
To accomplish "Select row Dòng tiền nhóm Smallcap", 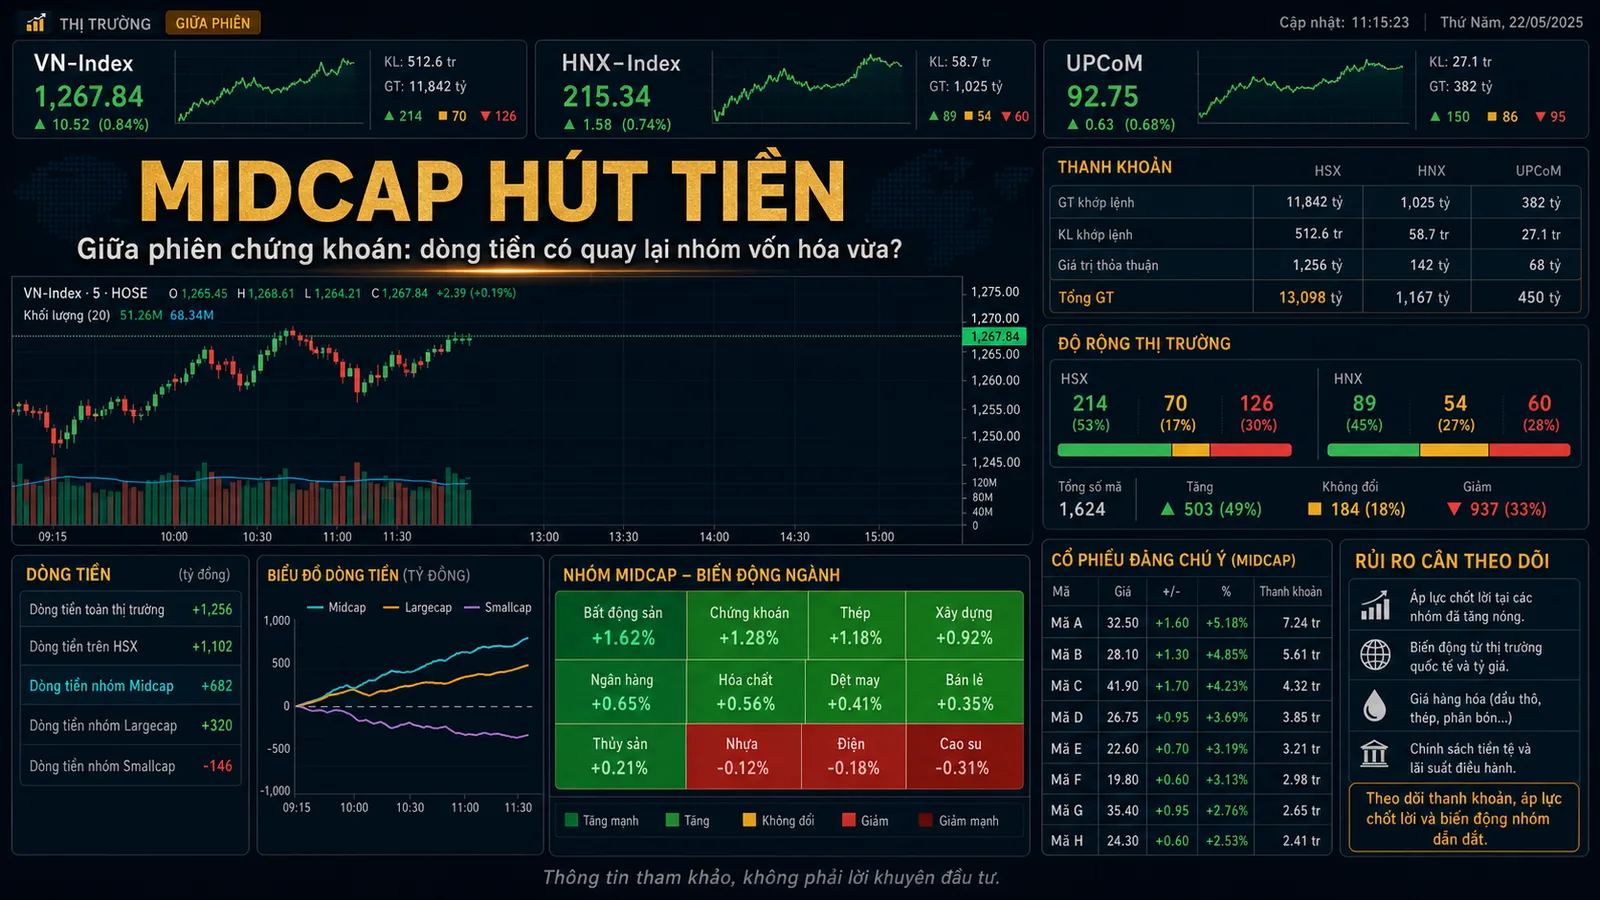I will 131,766.
